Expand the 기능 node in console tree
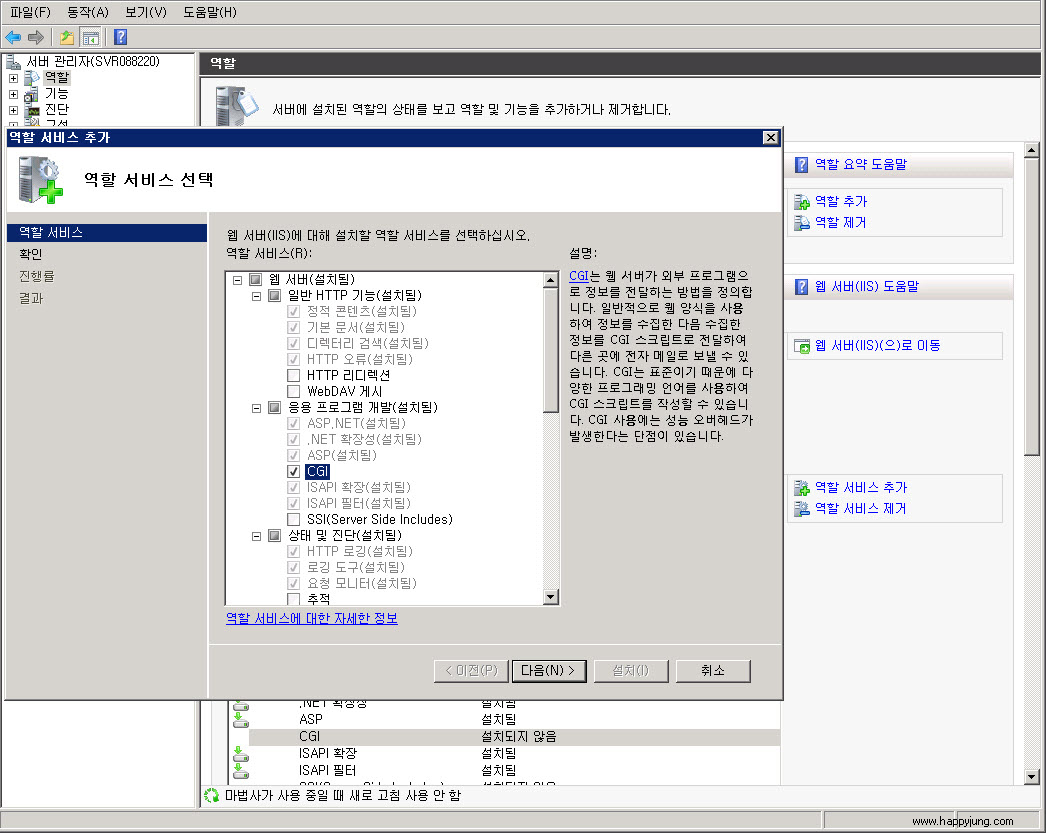 click(13, 95)
